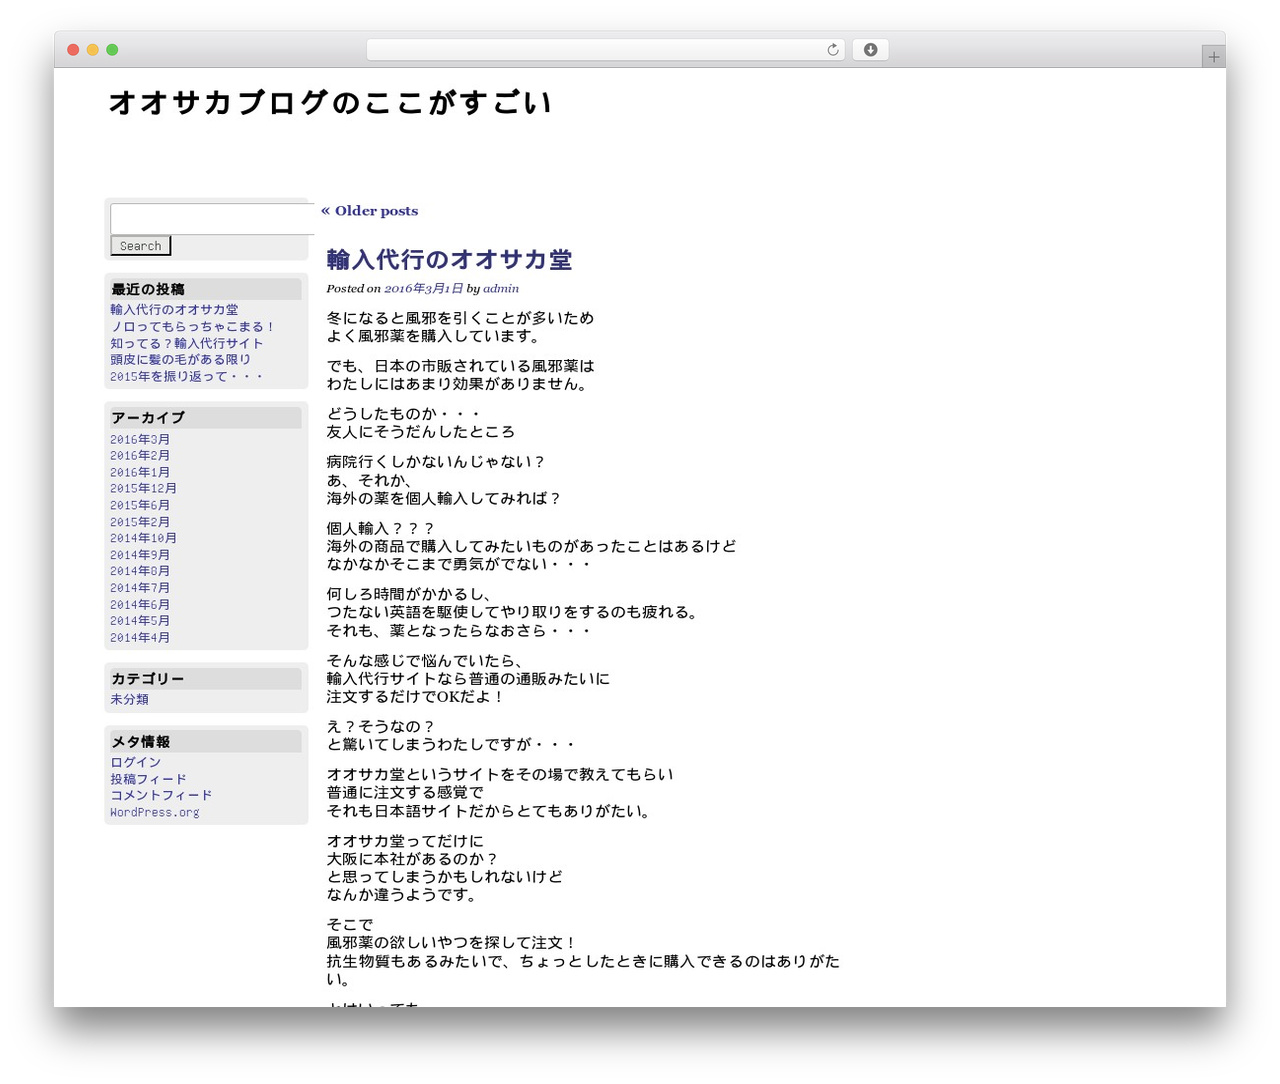
Task: Close the browser window with the red button
Action: coord(73,50)
